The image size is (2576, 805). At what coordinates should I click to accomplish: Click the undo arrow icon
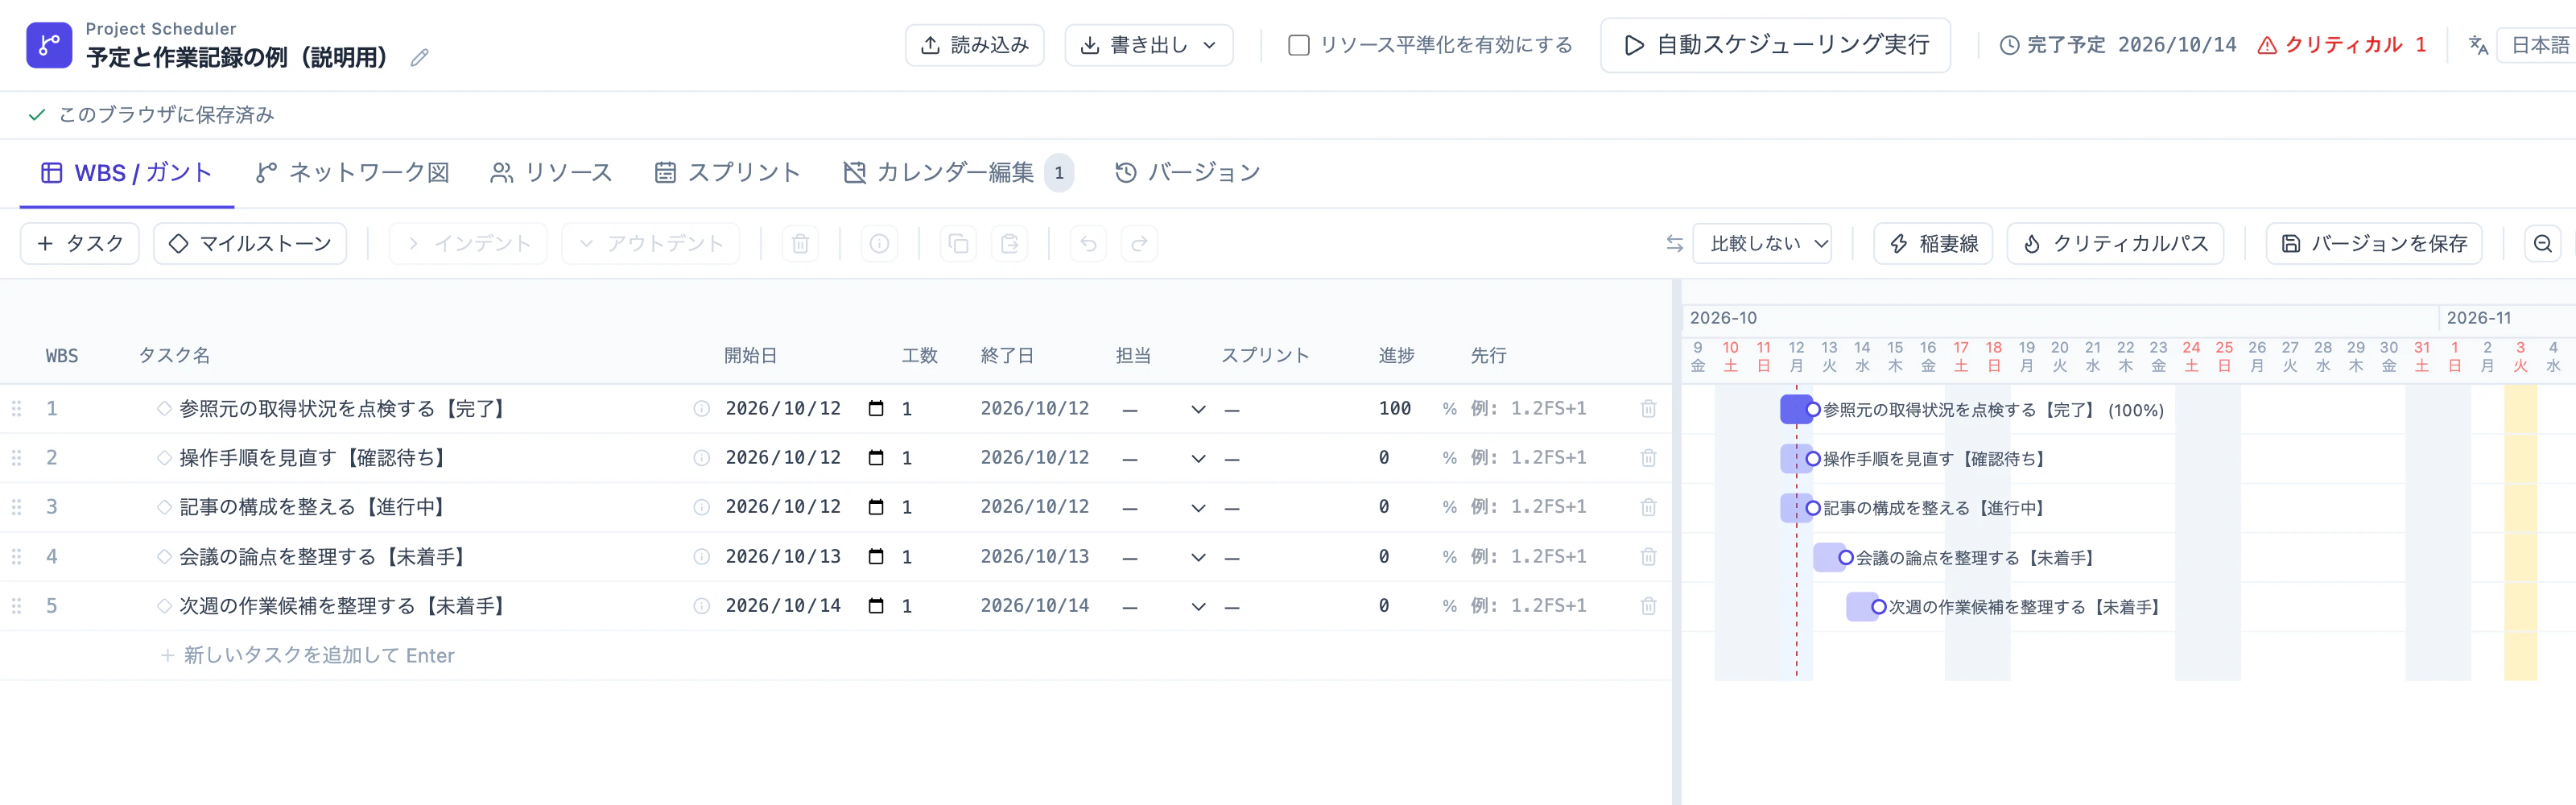[x=1088, y=244]
